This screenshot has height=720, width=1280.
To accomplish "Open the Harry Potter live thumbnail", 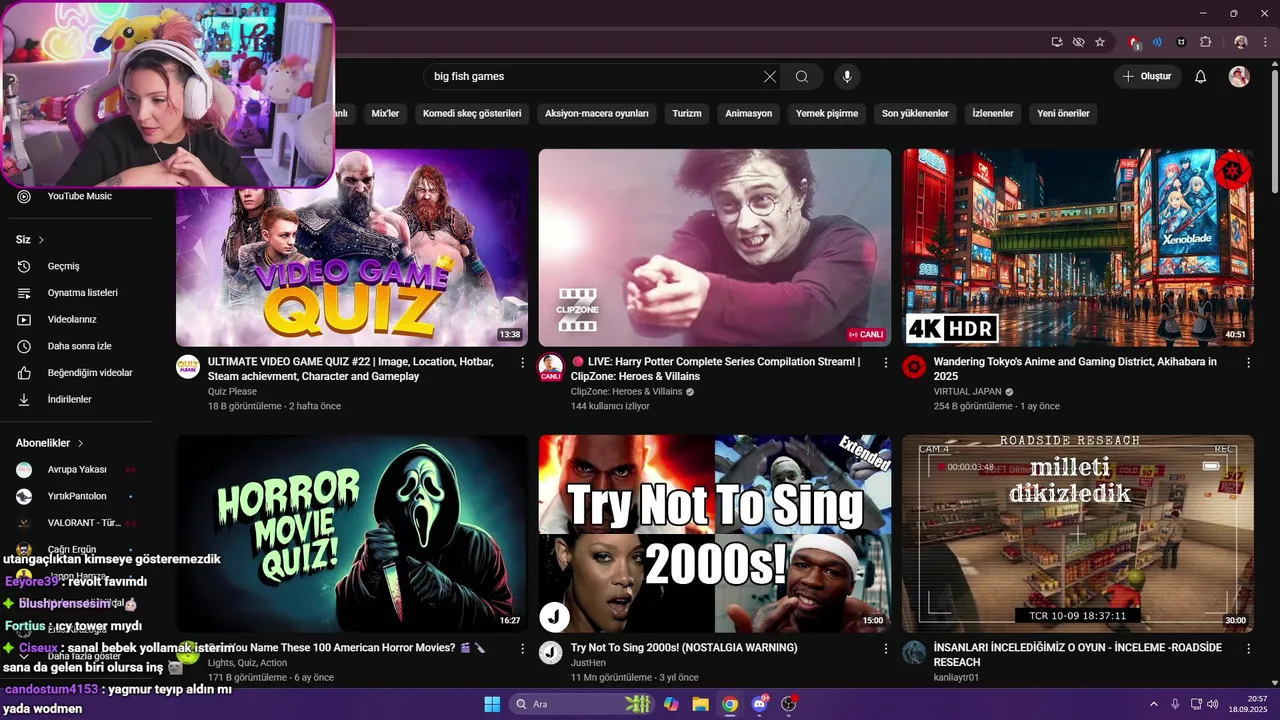I will pos(715,248).
